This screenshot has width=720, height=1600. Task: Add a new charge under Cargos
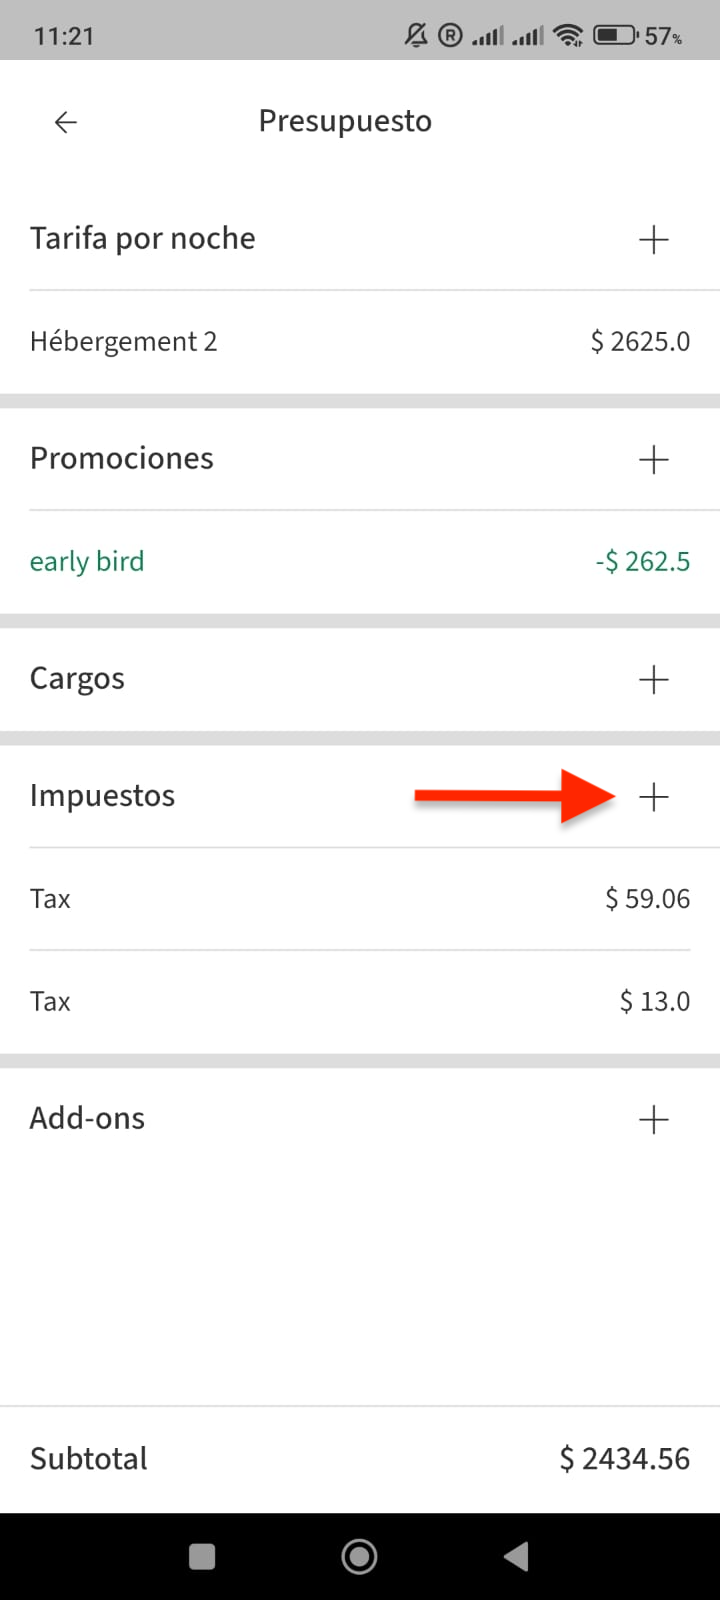(x=653, y=680)
